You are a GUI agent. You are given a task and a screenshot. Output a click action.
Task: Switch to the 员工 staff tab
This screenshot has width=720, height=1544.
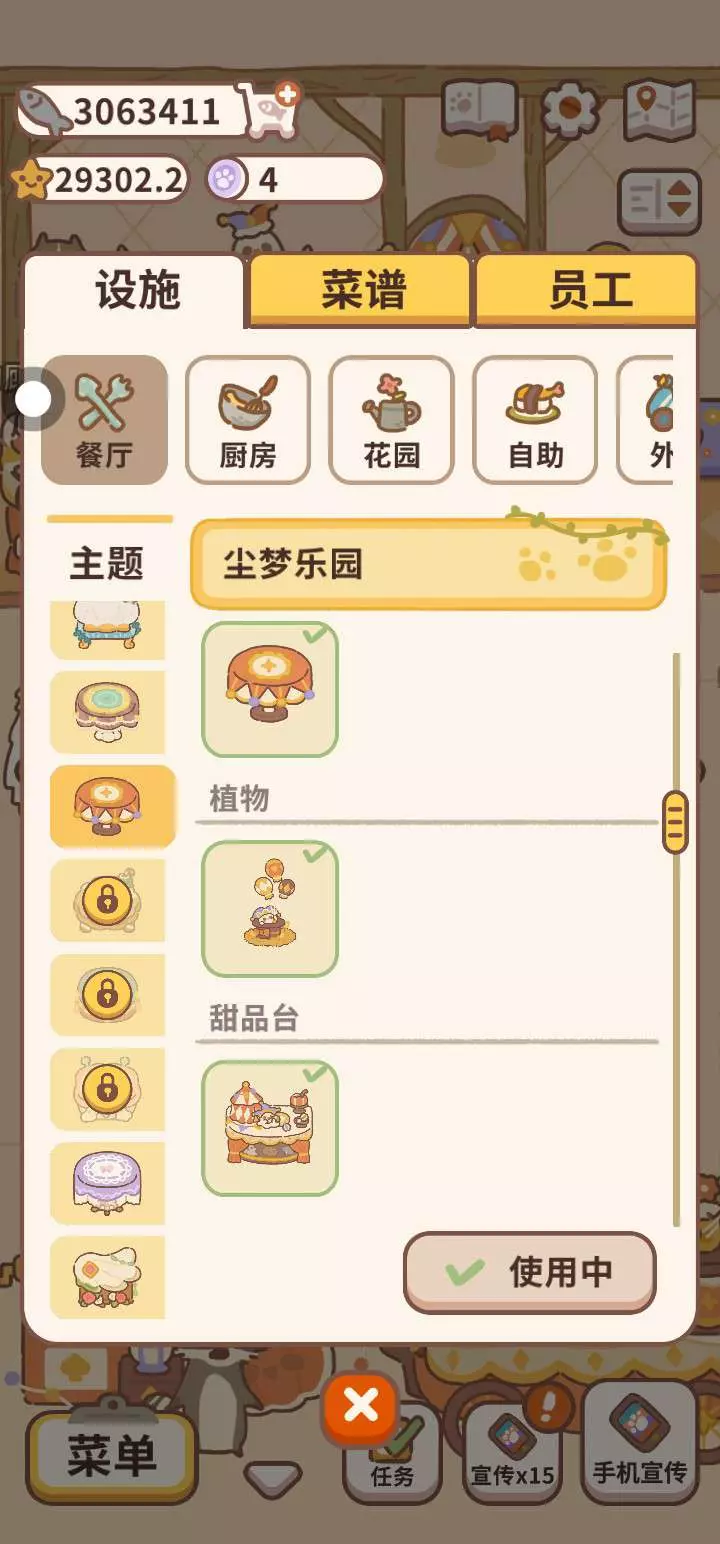tap(587, 290)
